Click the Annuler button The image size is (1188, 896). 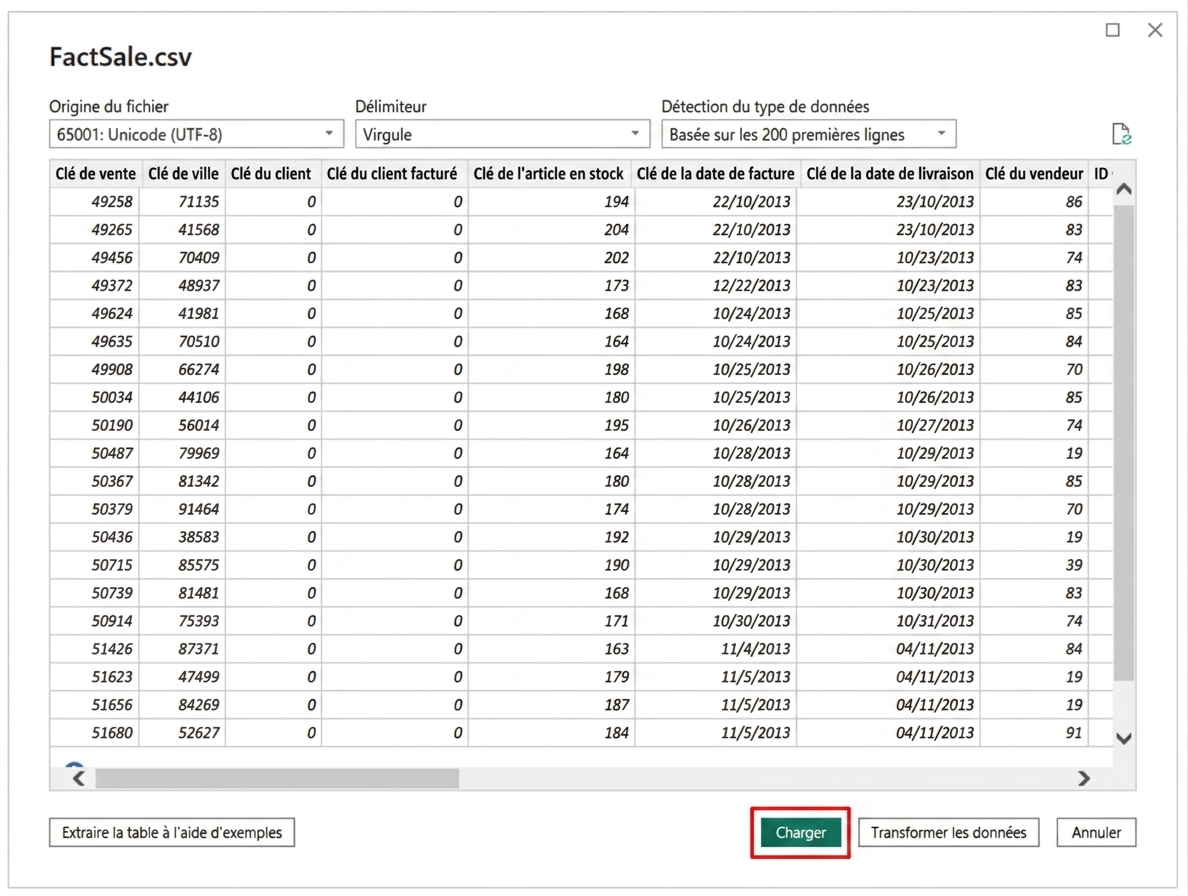[x=1096, y=832]
